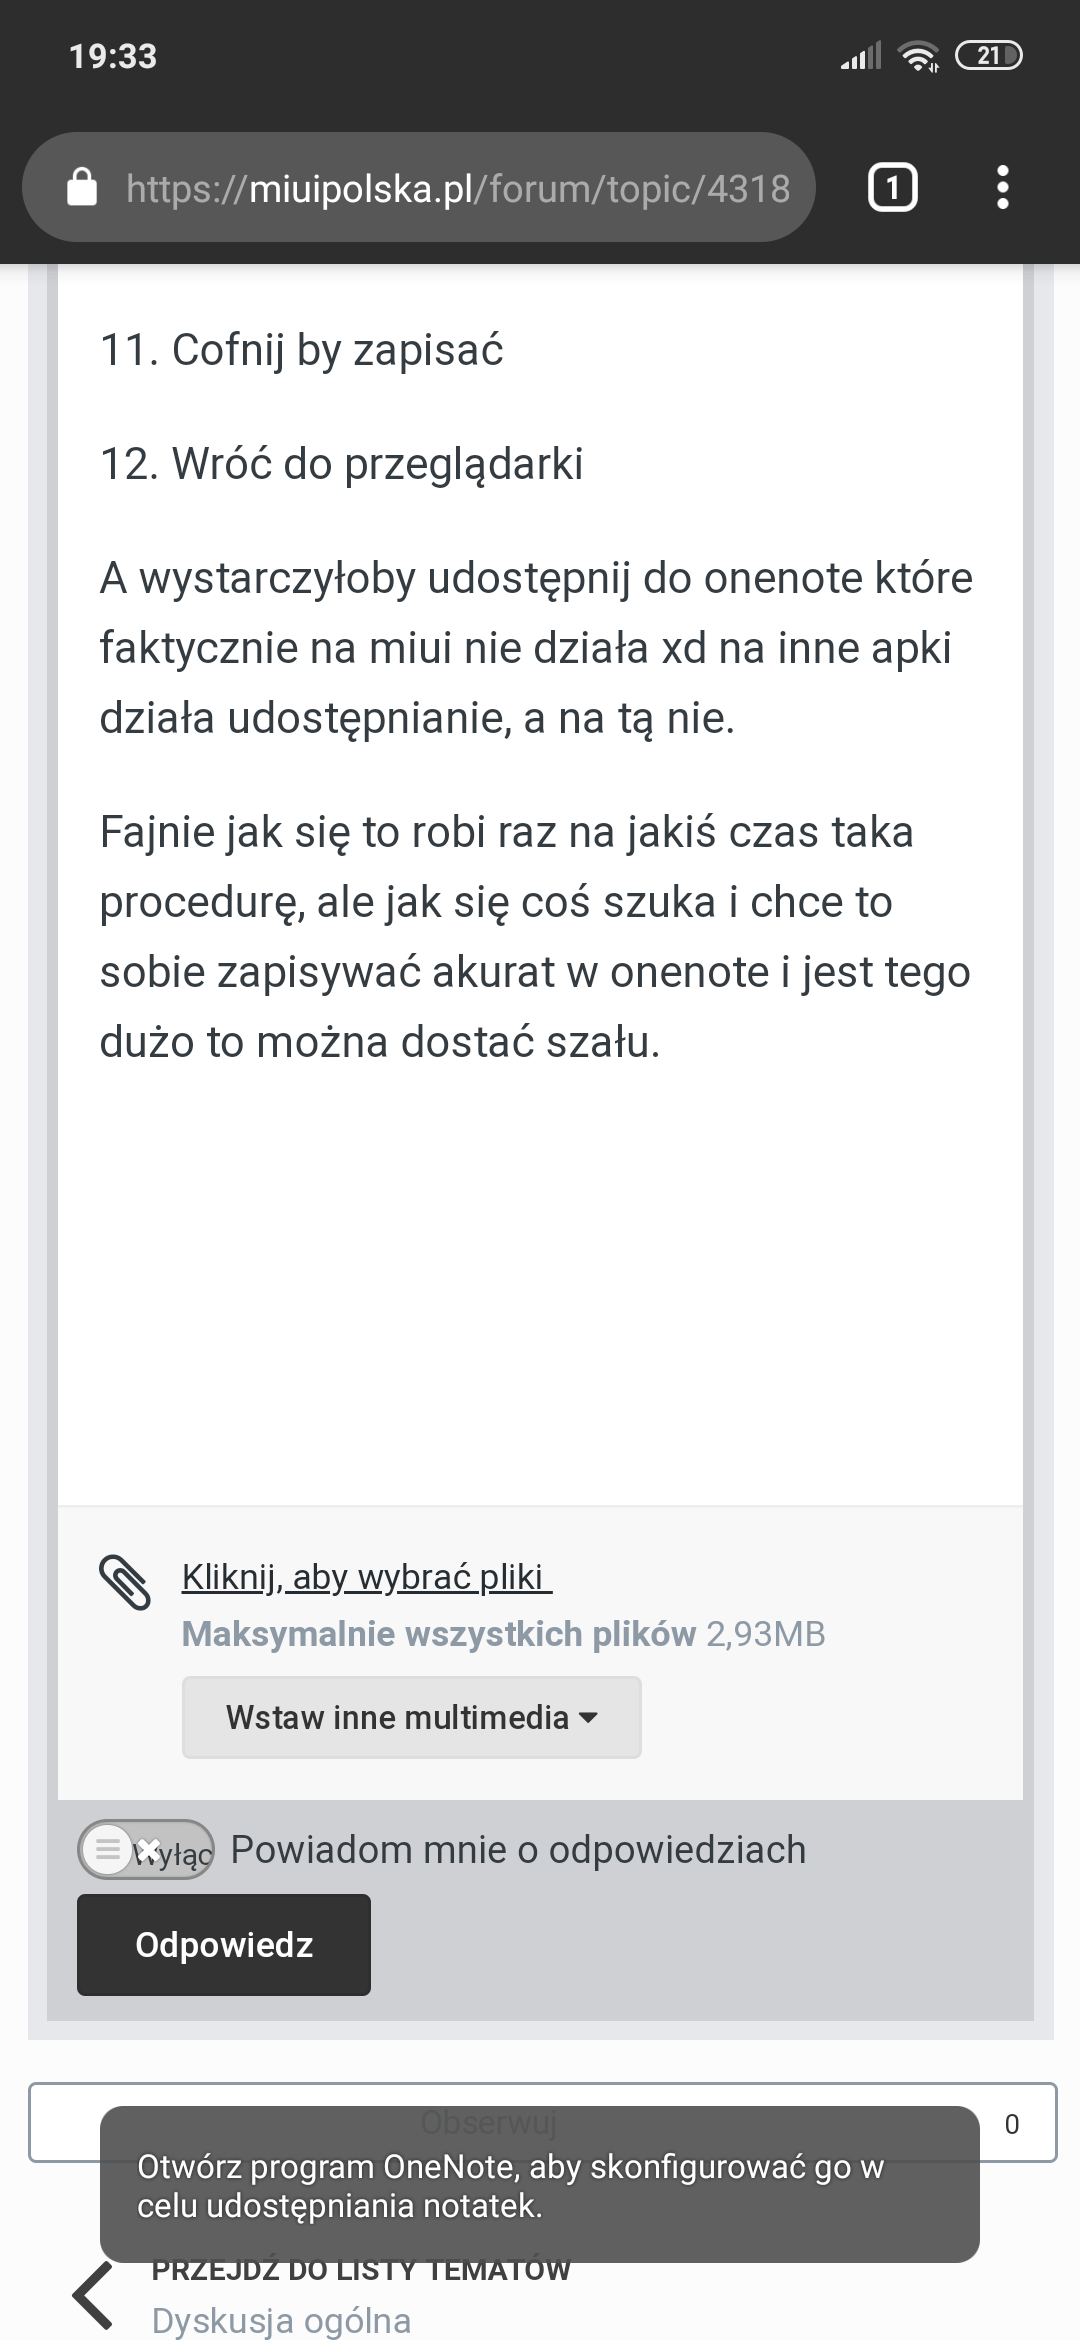Screen dimensions: 1080x2340
Task: Expand the Wstaw inne multimedia dropdown
Action: 411,1717
